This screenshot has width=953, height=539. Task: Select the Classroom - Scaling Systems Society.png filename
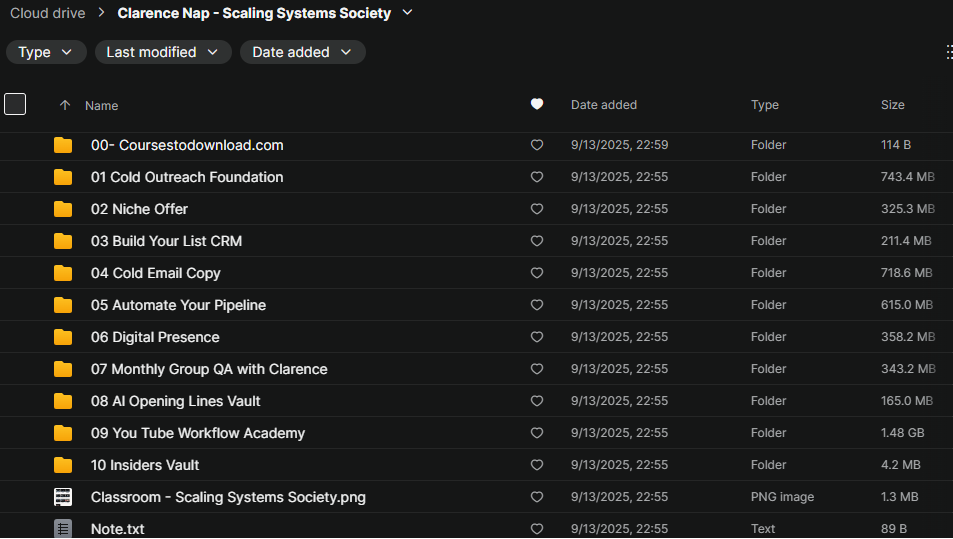click(x=228, y=497)
